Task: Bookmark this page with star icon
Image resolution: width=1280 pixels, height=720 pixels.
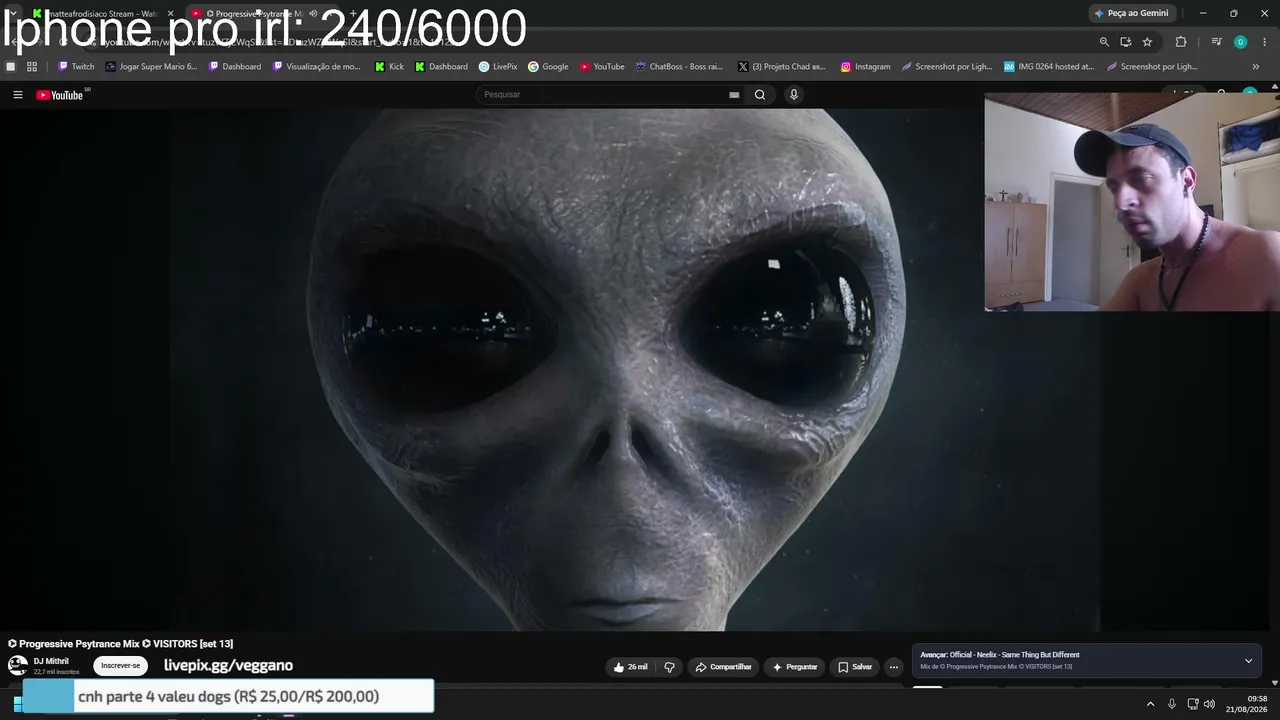Action: pos(1147,42)
